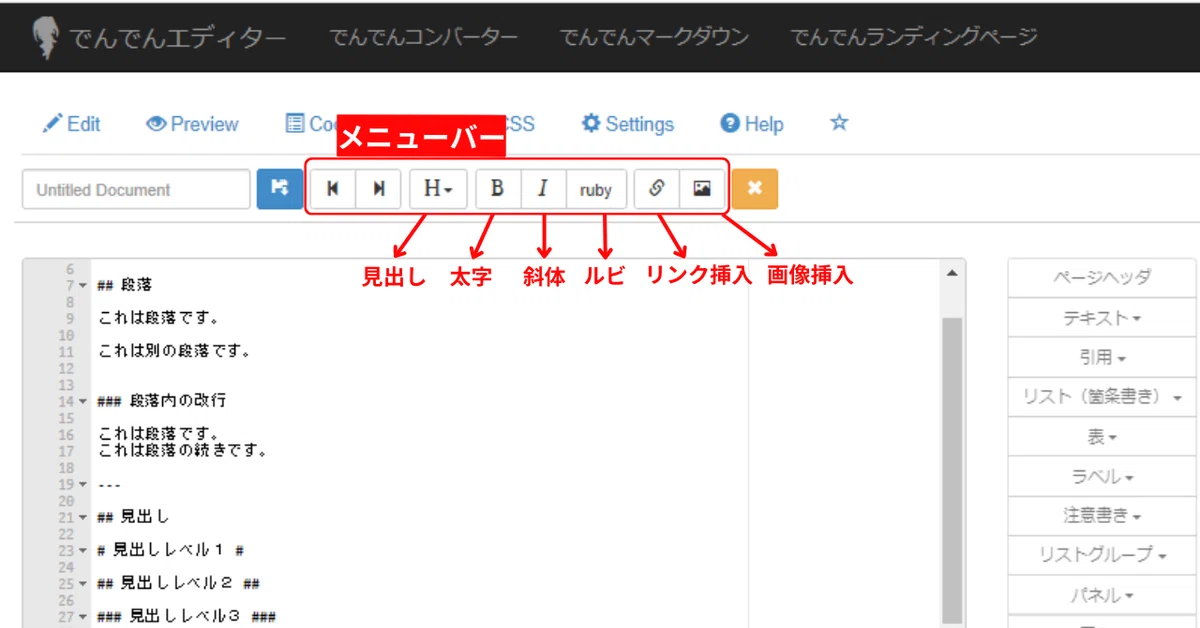This screenshot has width=1200, height=628.
Task: Click the でんでんエディター logo
Action: [158, 38]
